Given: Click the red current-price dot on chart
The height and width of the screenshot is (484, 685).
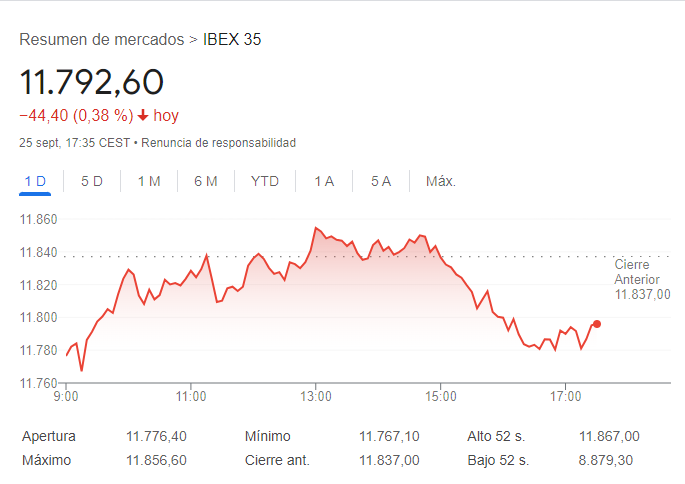Looking at the screenshot, I should click(x=597, y=324).
